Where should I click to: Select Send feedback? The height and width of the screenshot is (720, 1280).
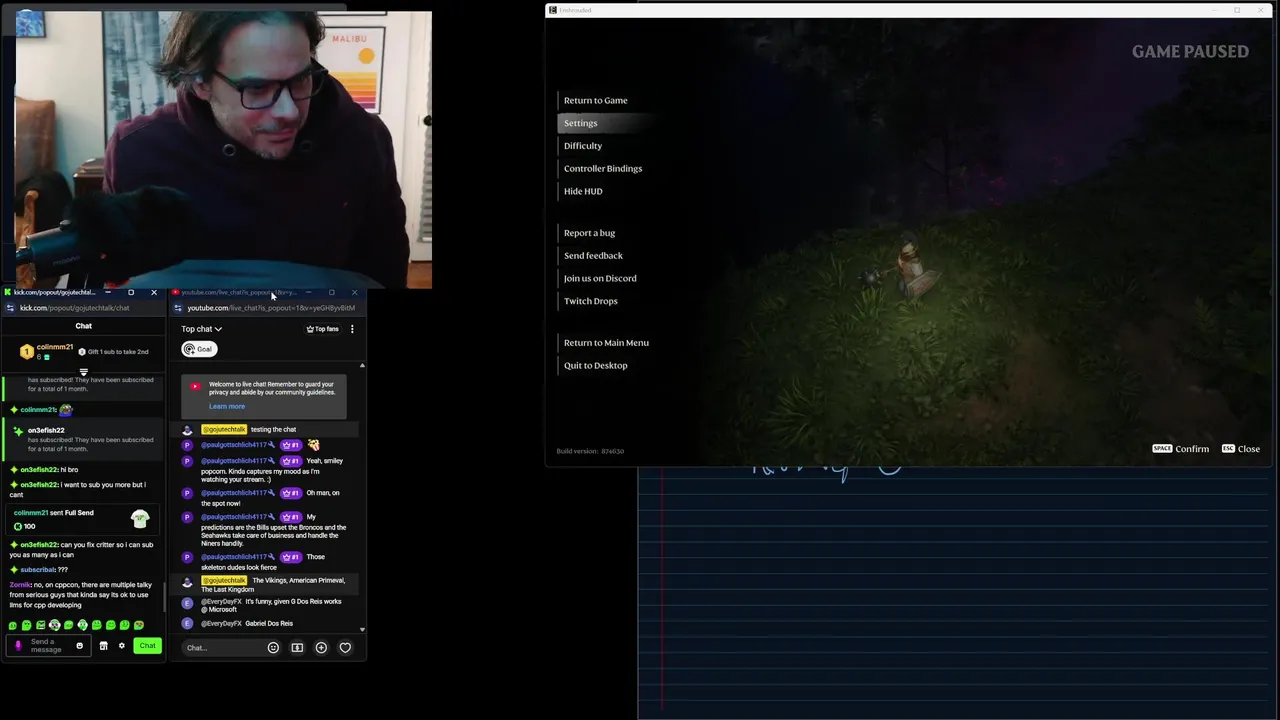click(593, 256)
